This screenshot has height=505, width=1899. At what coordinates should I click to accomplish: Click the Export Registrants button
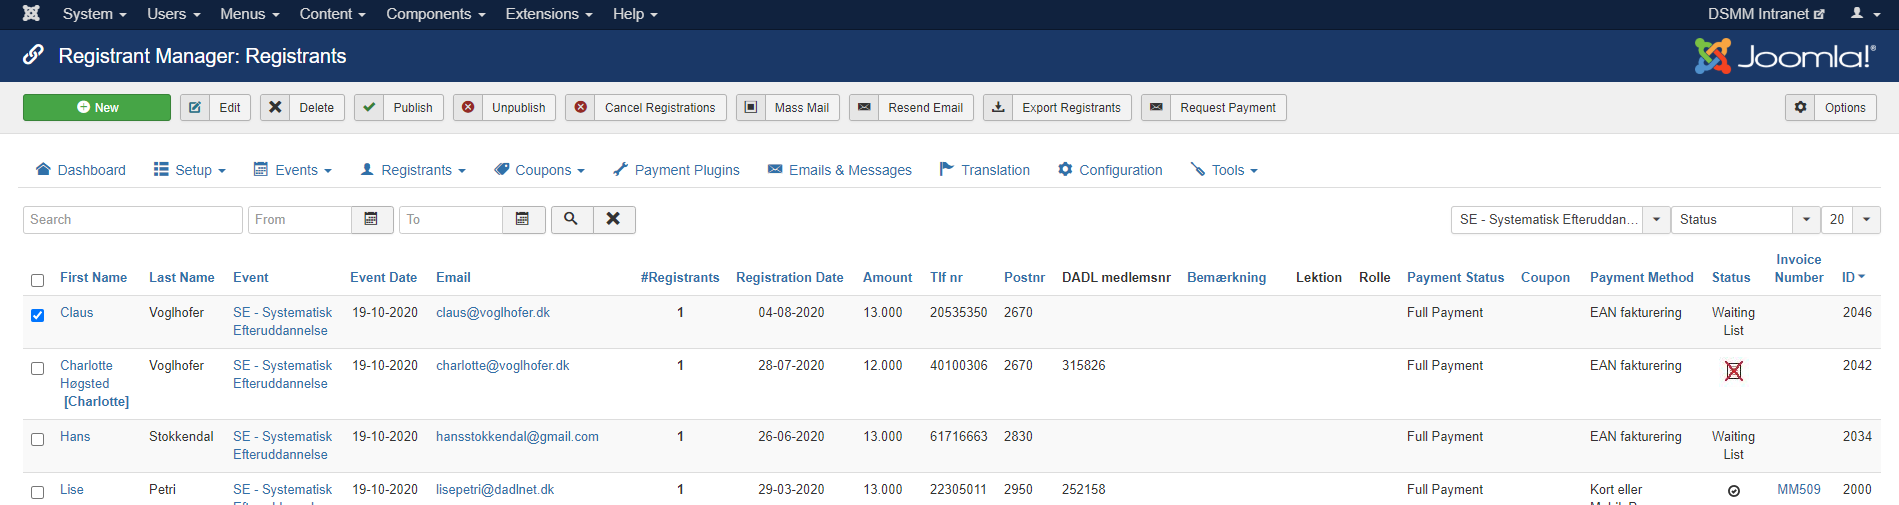1057,108
